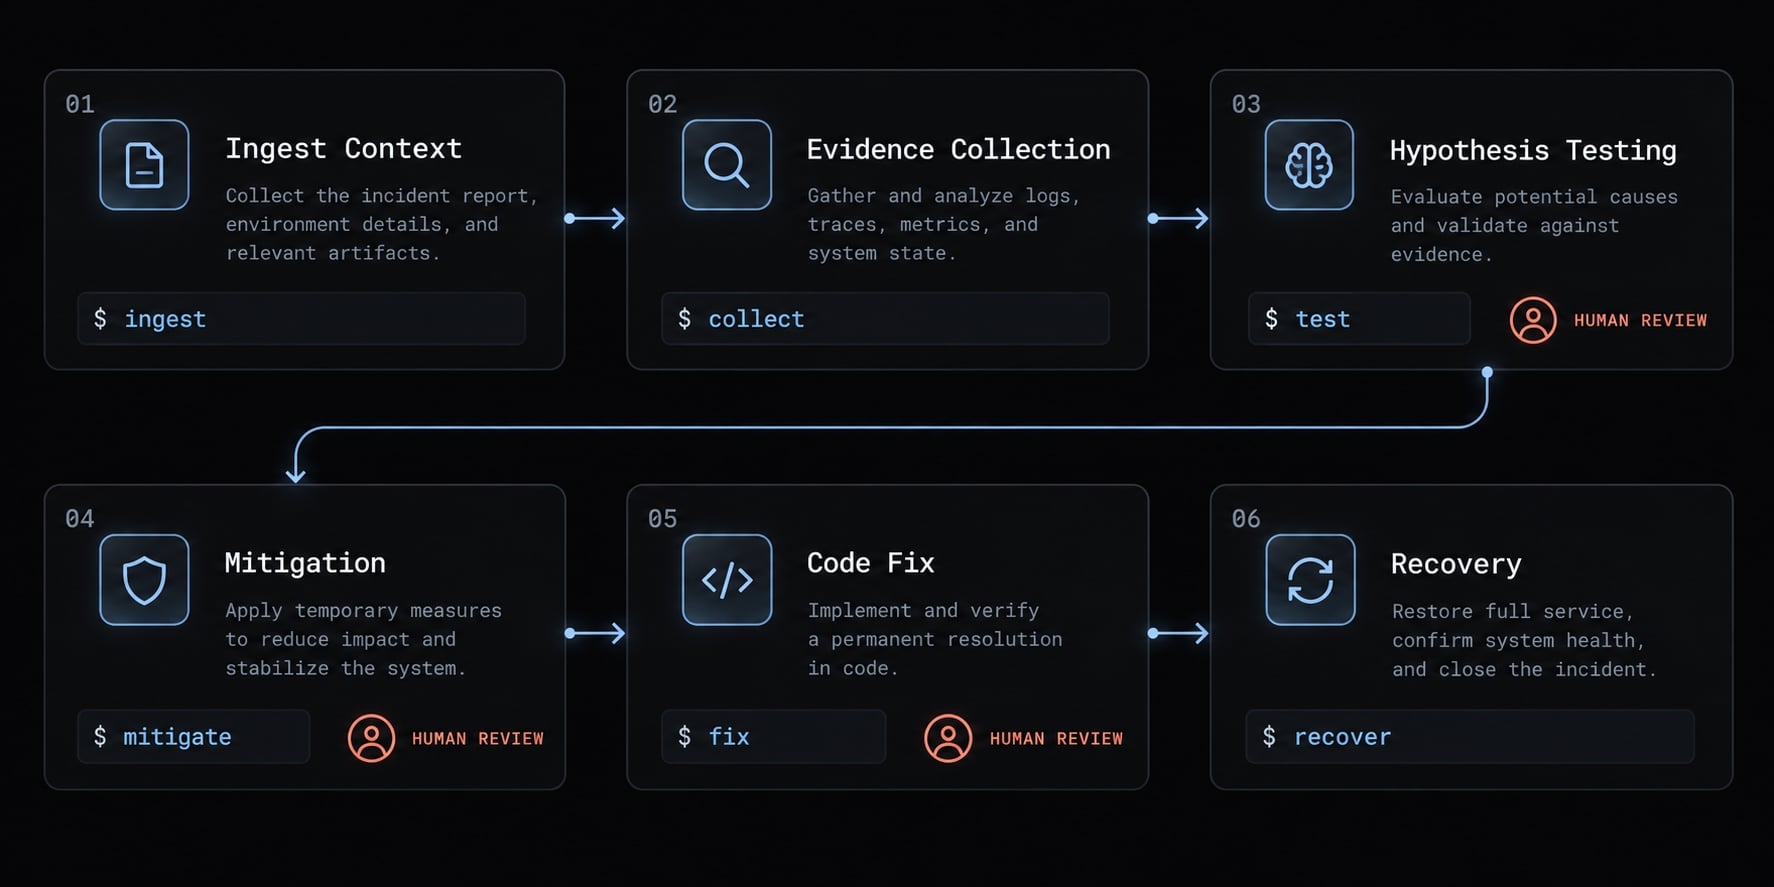Click 'HUMAN REVIEW' label in Hypothesis Testing card
The height and width of the screenshot is (887, 1774).
1640,320
